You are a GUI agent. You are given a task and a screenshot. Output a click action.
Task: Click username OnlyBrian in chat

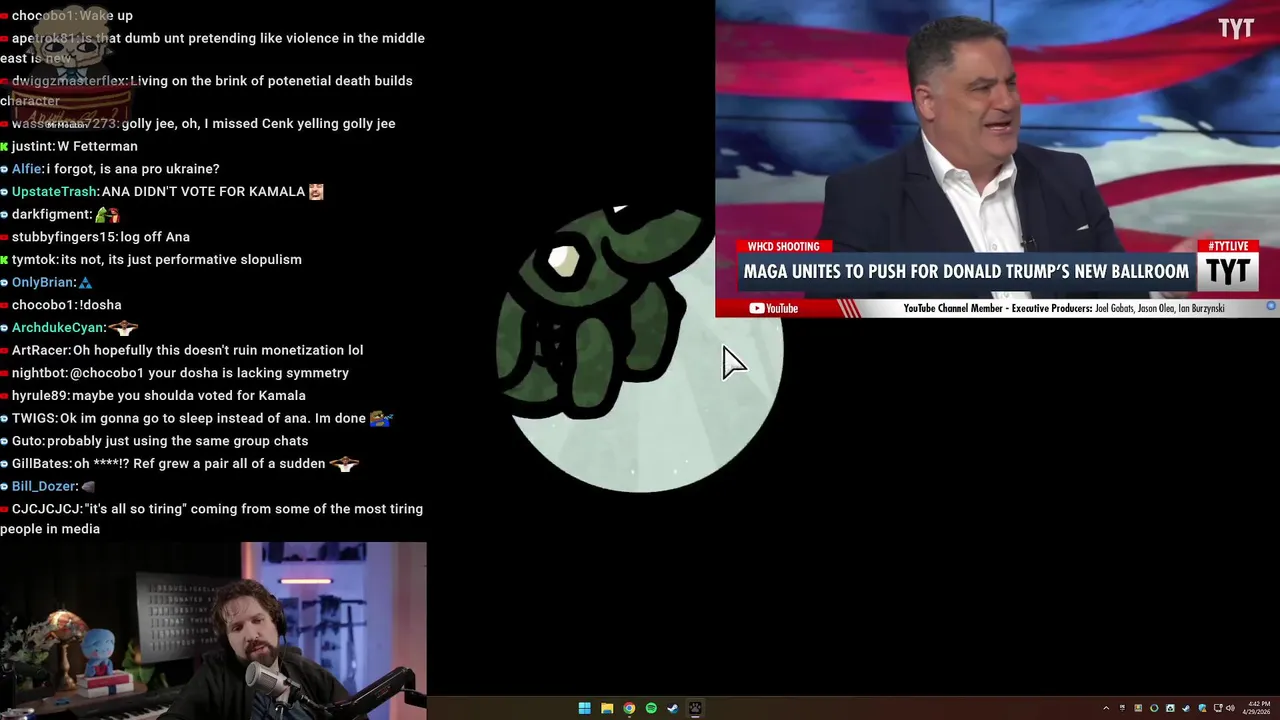pos(43,282)
